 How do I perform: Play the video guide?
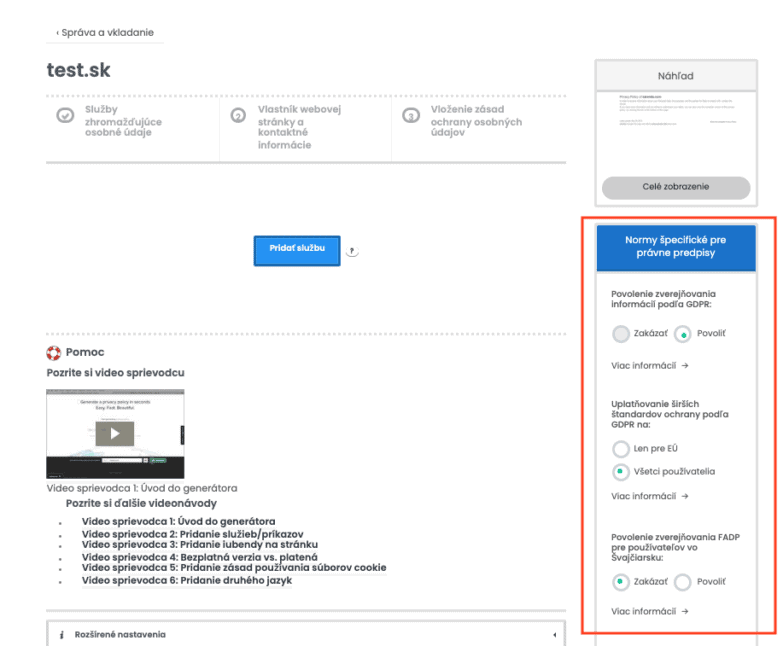(115, 433)
